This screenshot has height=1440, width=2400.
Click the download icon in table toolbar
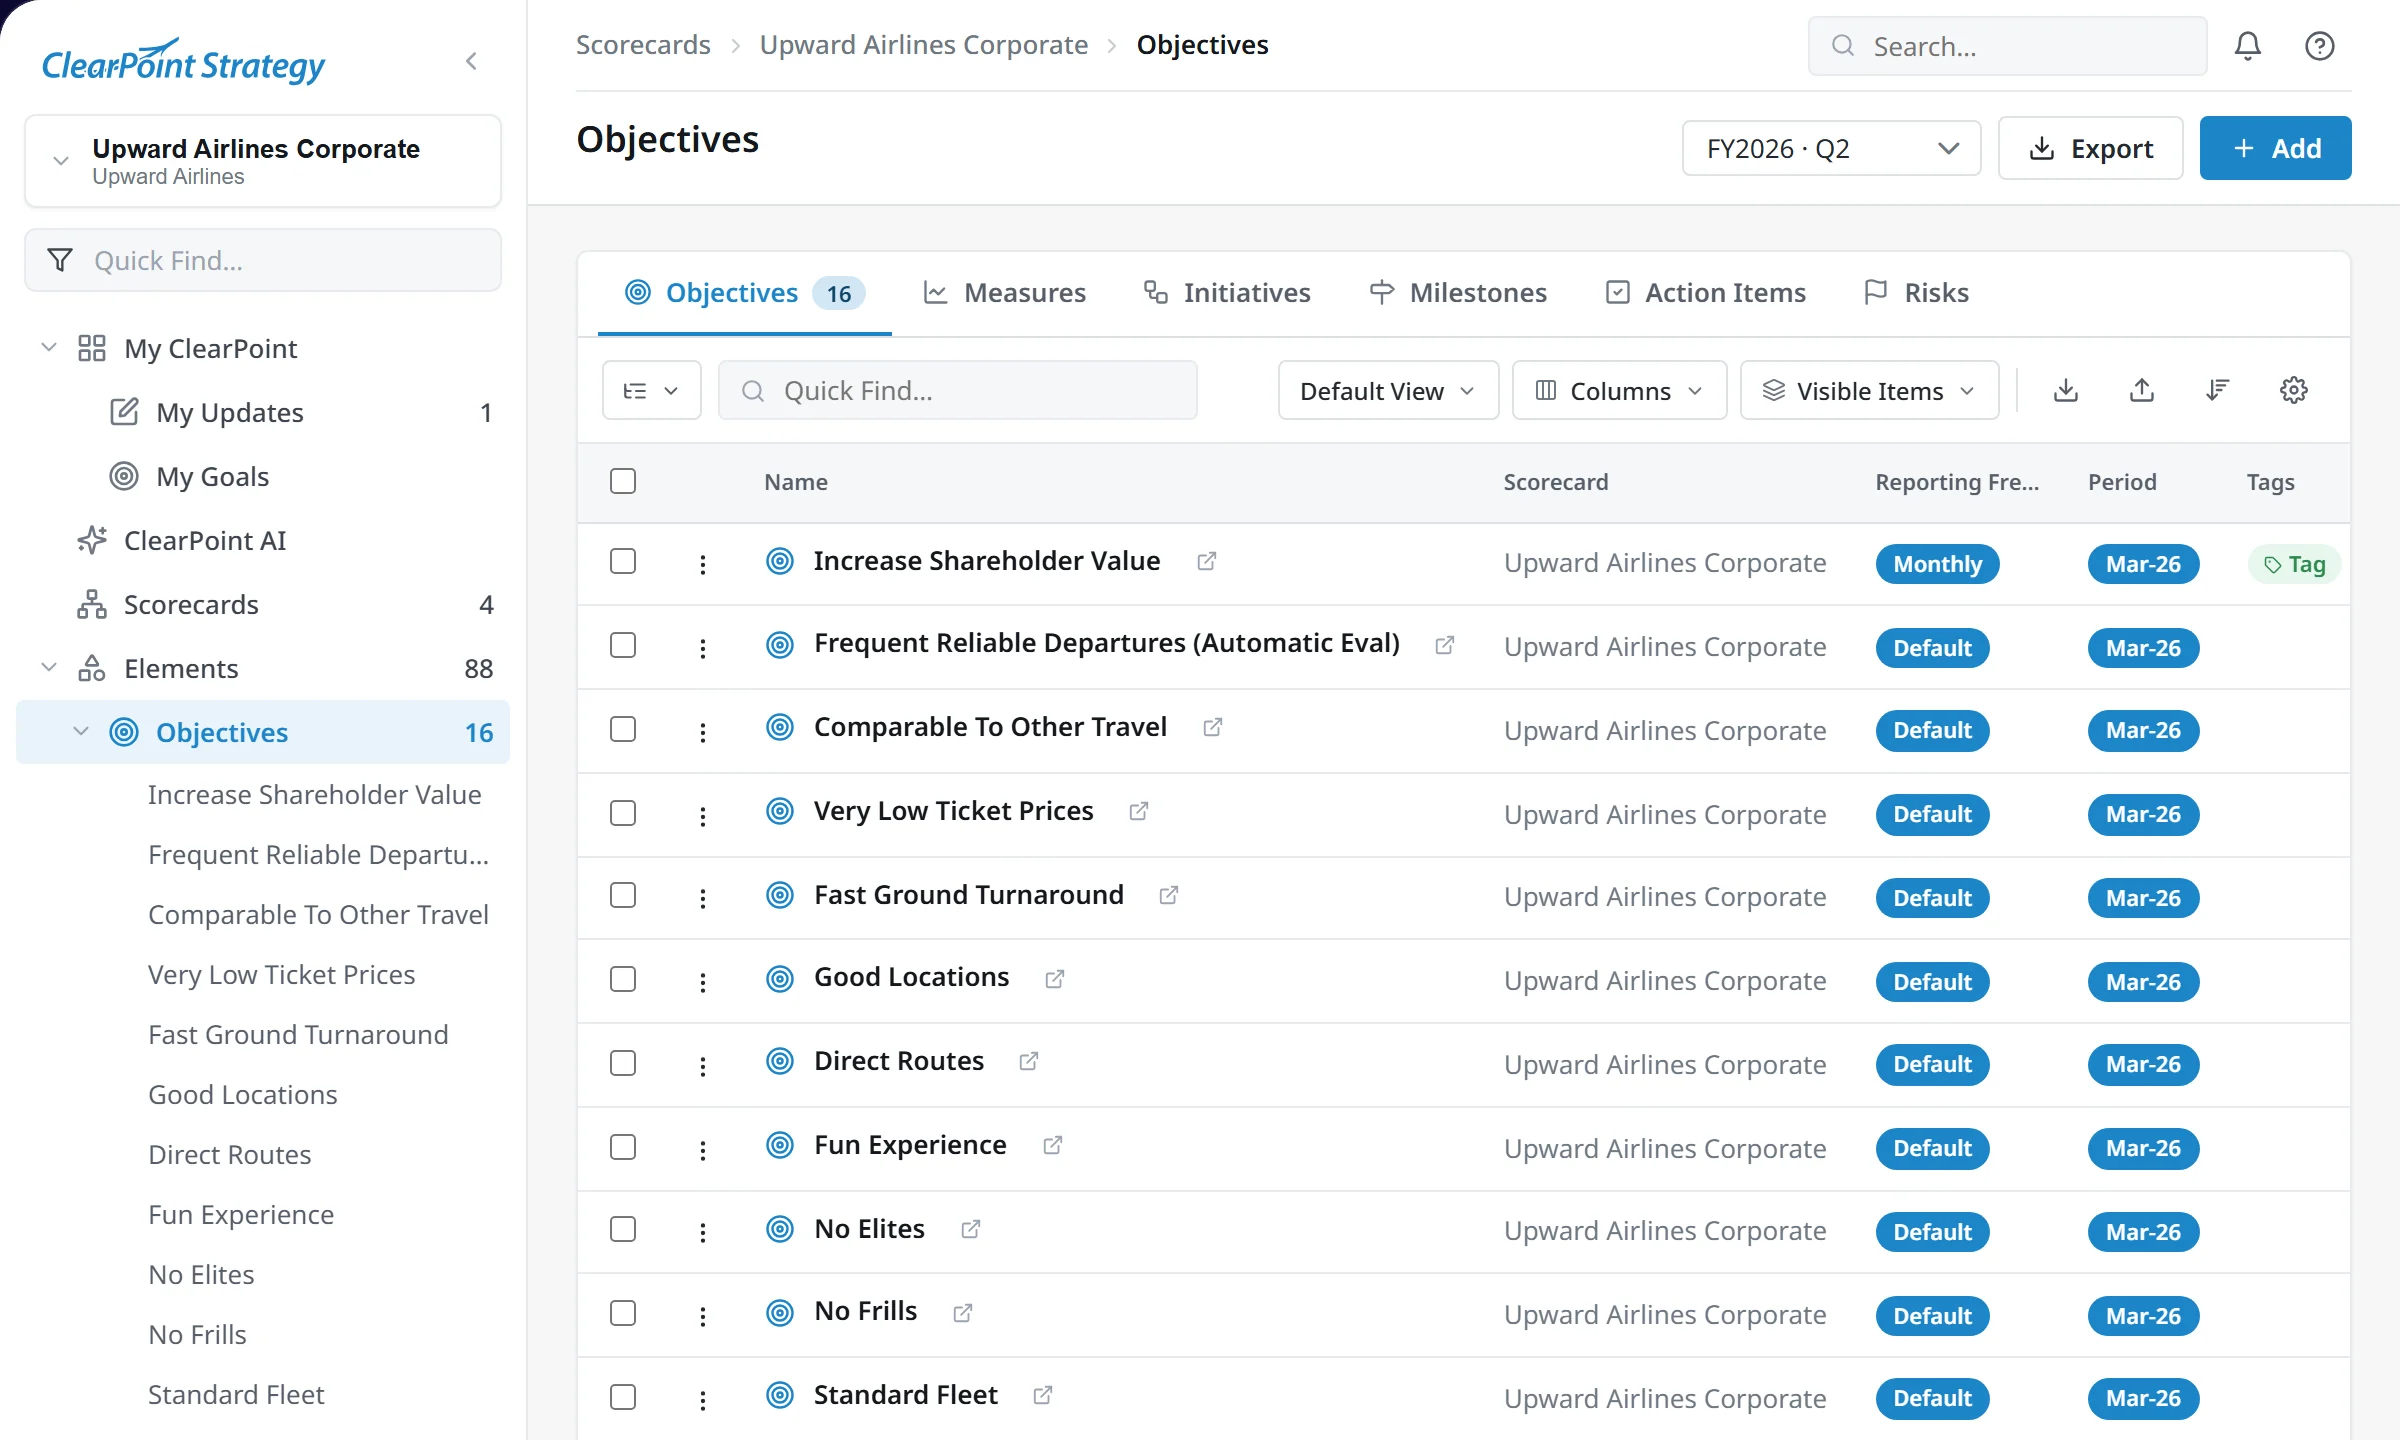click(x=2065, y=390)
